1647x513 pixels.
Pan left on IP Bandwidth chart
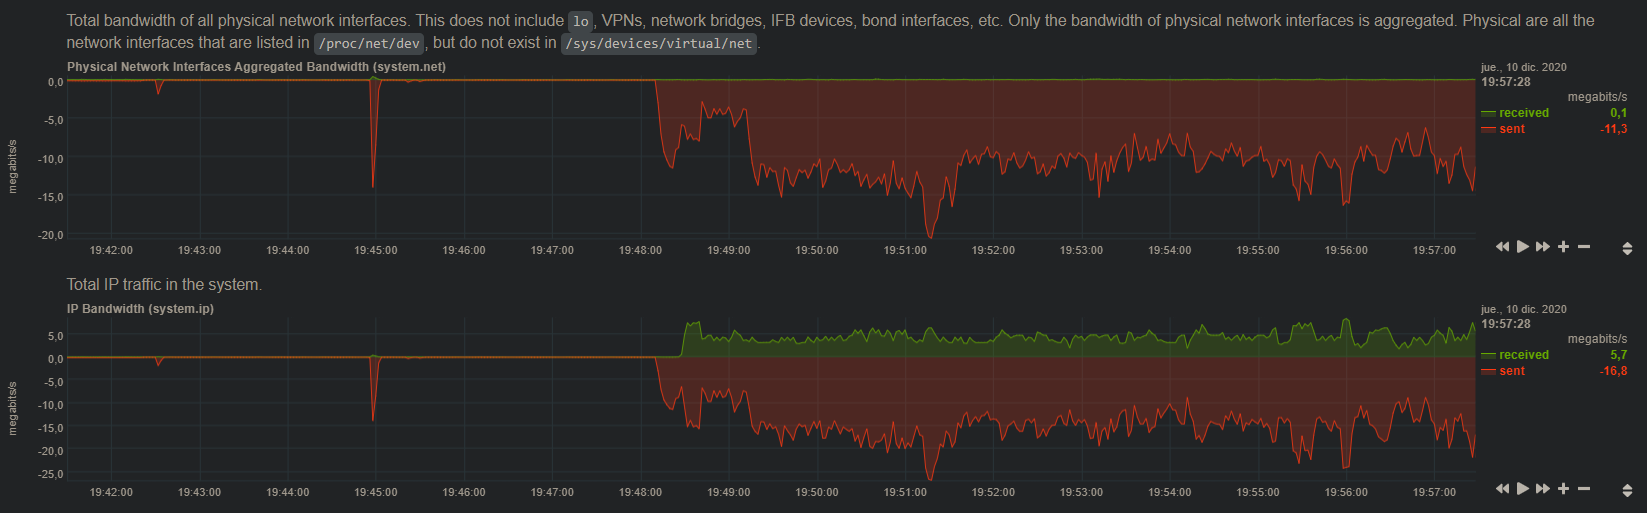(1502, 489)
